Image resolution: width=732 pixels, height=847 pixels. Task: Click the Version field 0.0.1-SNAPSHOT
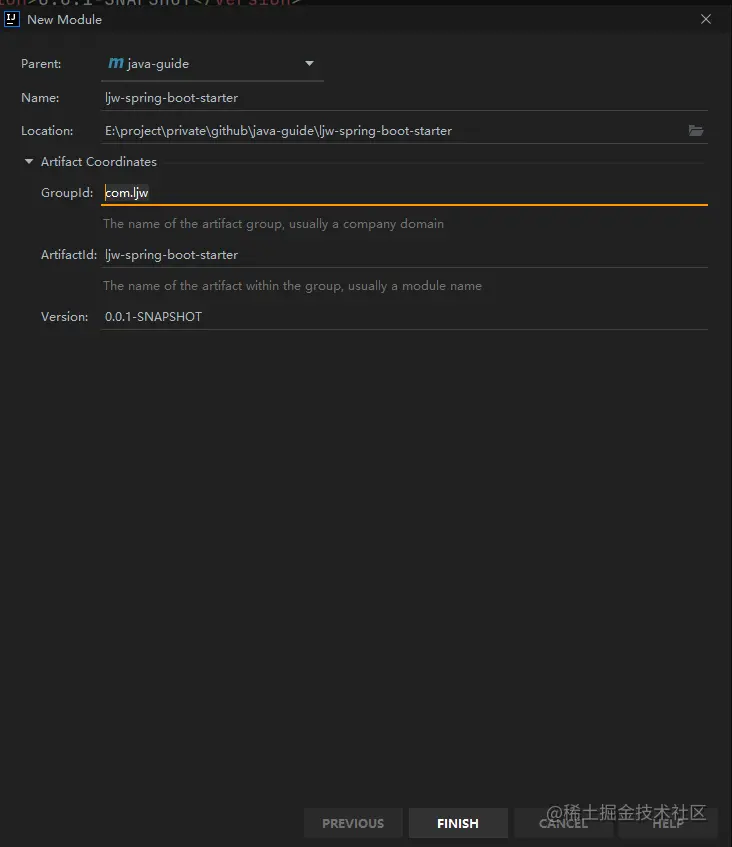[404, 317]
